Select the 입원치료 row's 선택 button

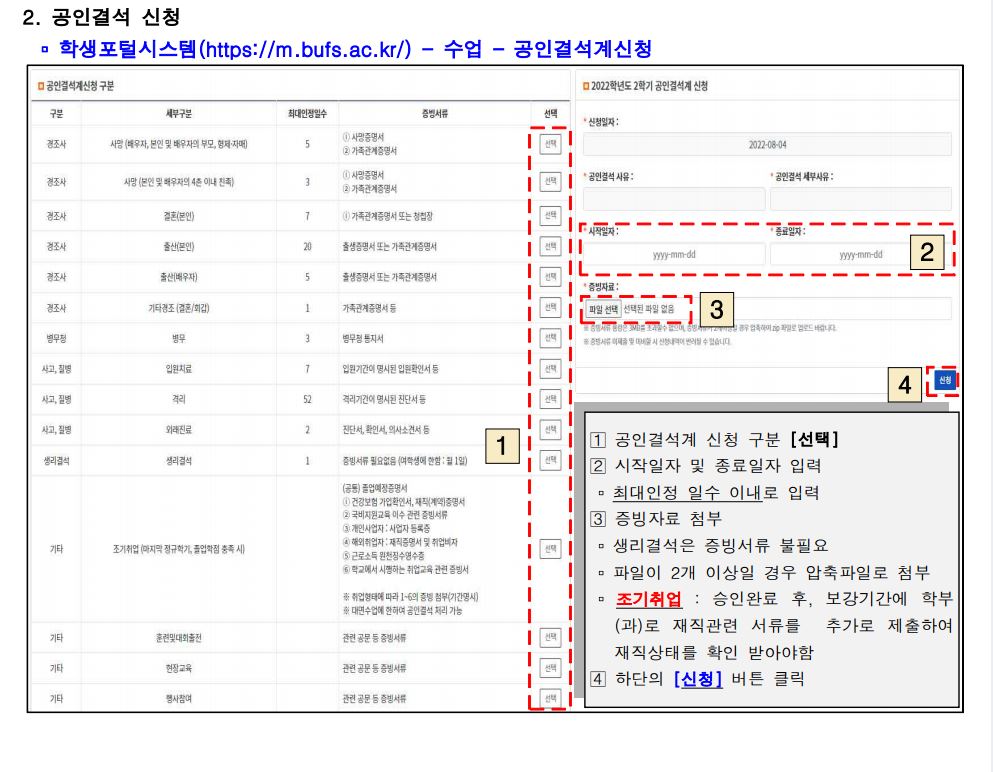click(x=549, y=369)
